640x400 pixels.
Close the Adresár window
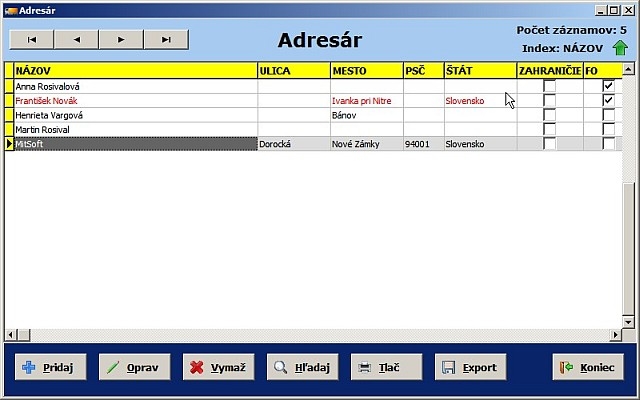(x=629, y=10)
